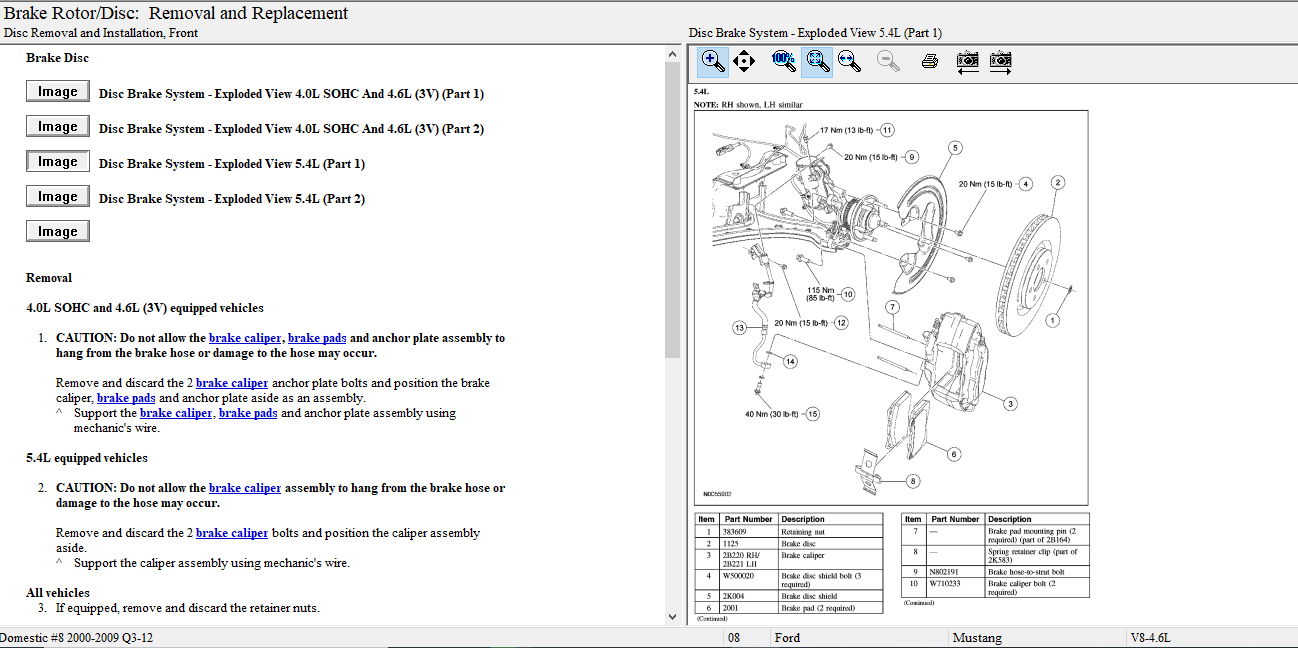Click brake caliper link in step 2 caution
Viewport: 1298px width, 648px height.
click(x=245, y=488)
